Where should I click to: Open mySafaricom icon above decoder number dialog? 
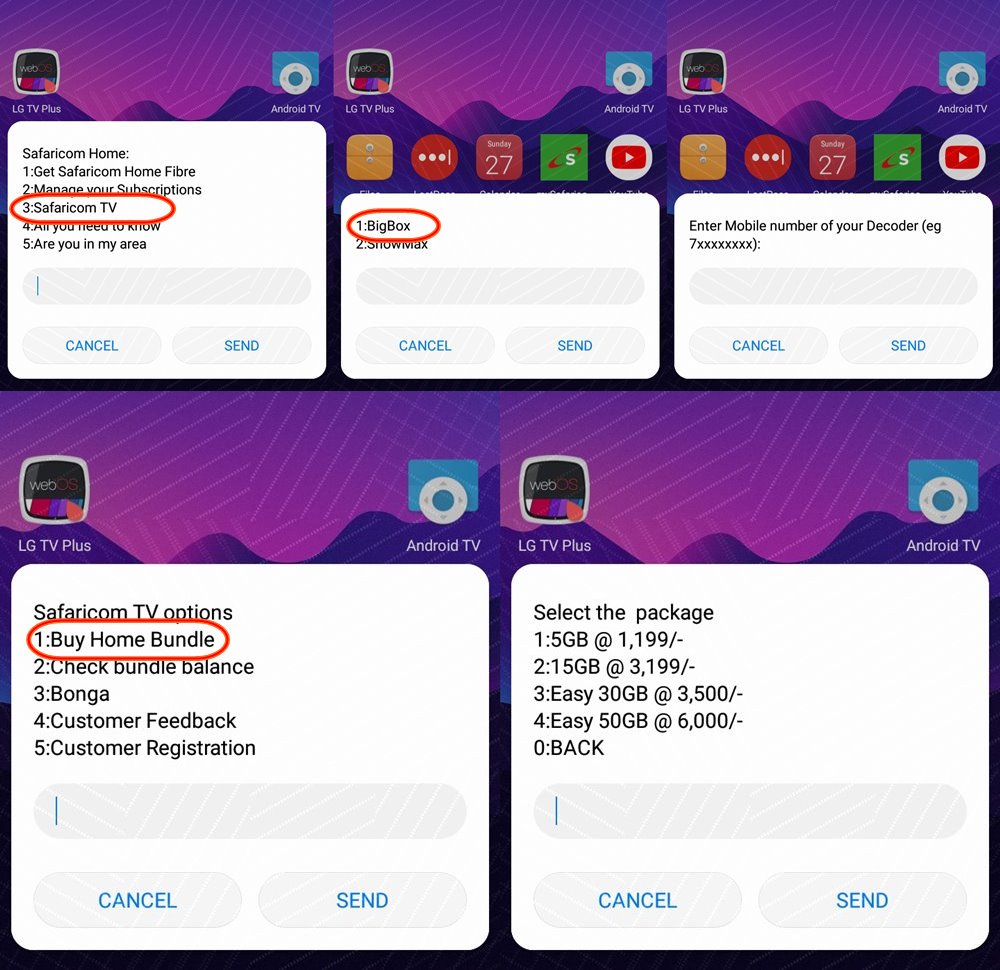[897, 158]
